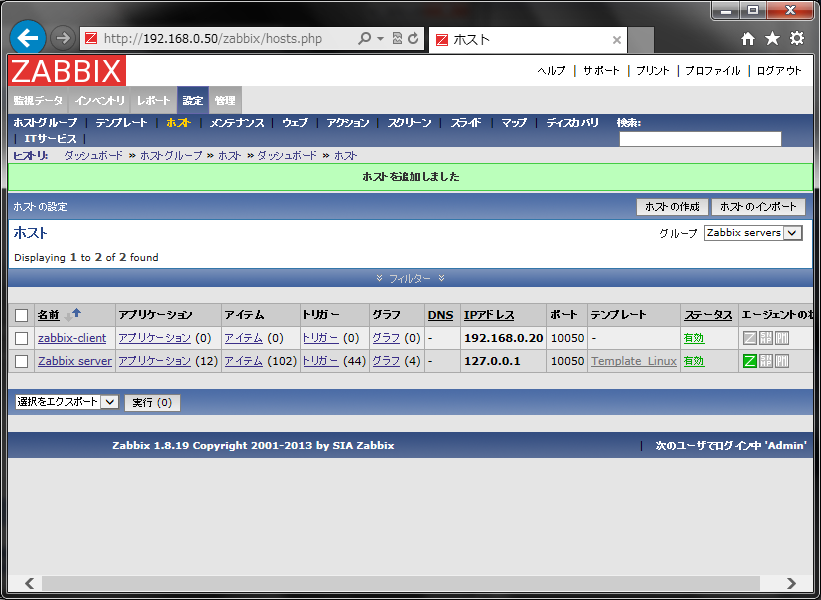821x600 pixels.
Task: Click the Zabbix favicon in the address bar
Action: 91,38
